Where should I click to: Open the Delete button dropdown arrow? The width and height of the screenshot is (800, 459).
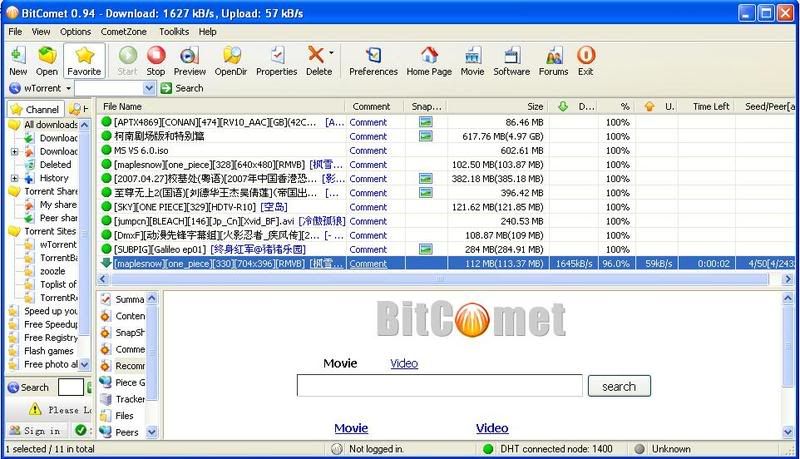point(331,53)
